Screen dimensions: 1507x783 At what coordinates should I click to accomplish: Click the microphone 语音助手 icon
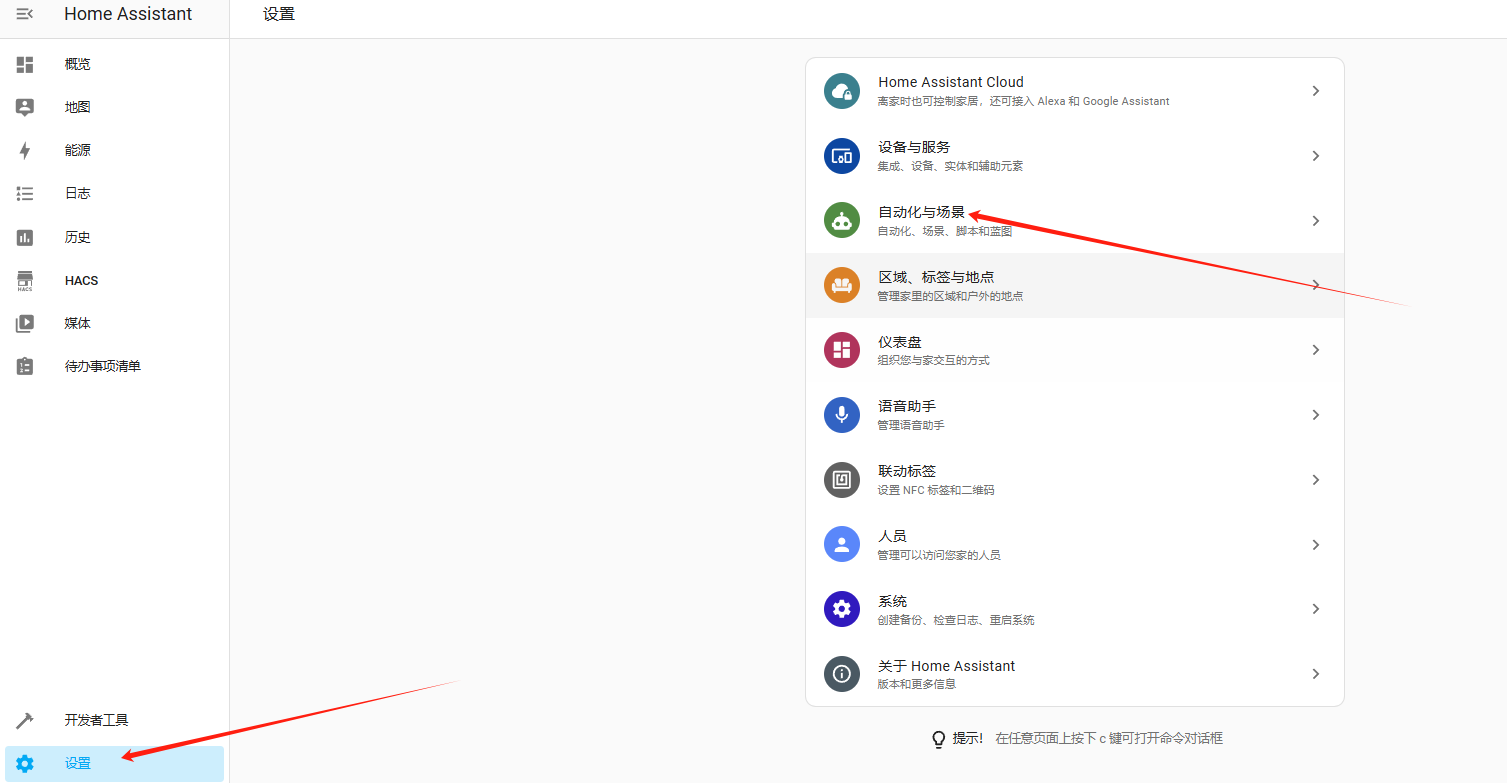point(841,415)
